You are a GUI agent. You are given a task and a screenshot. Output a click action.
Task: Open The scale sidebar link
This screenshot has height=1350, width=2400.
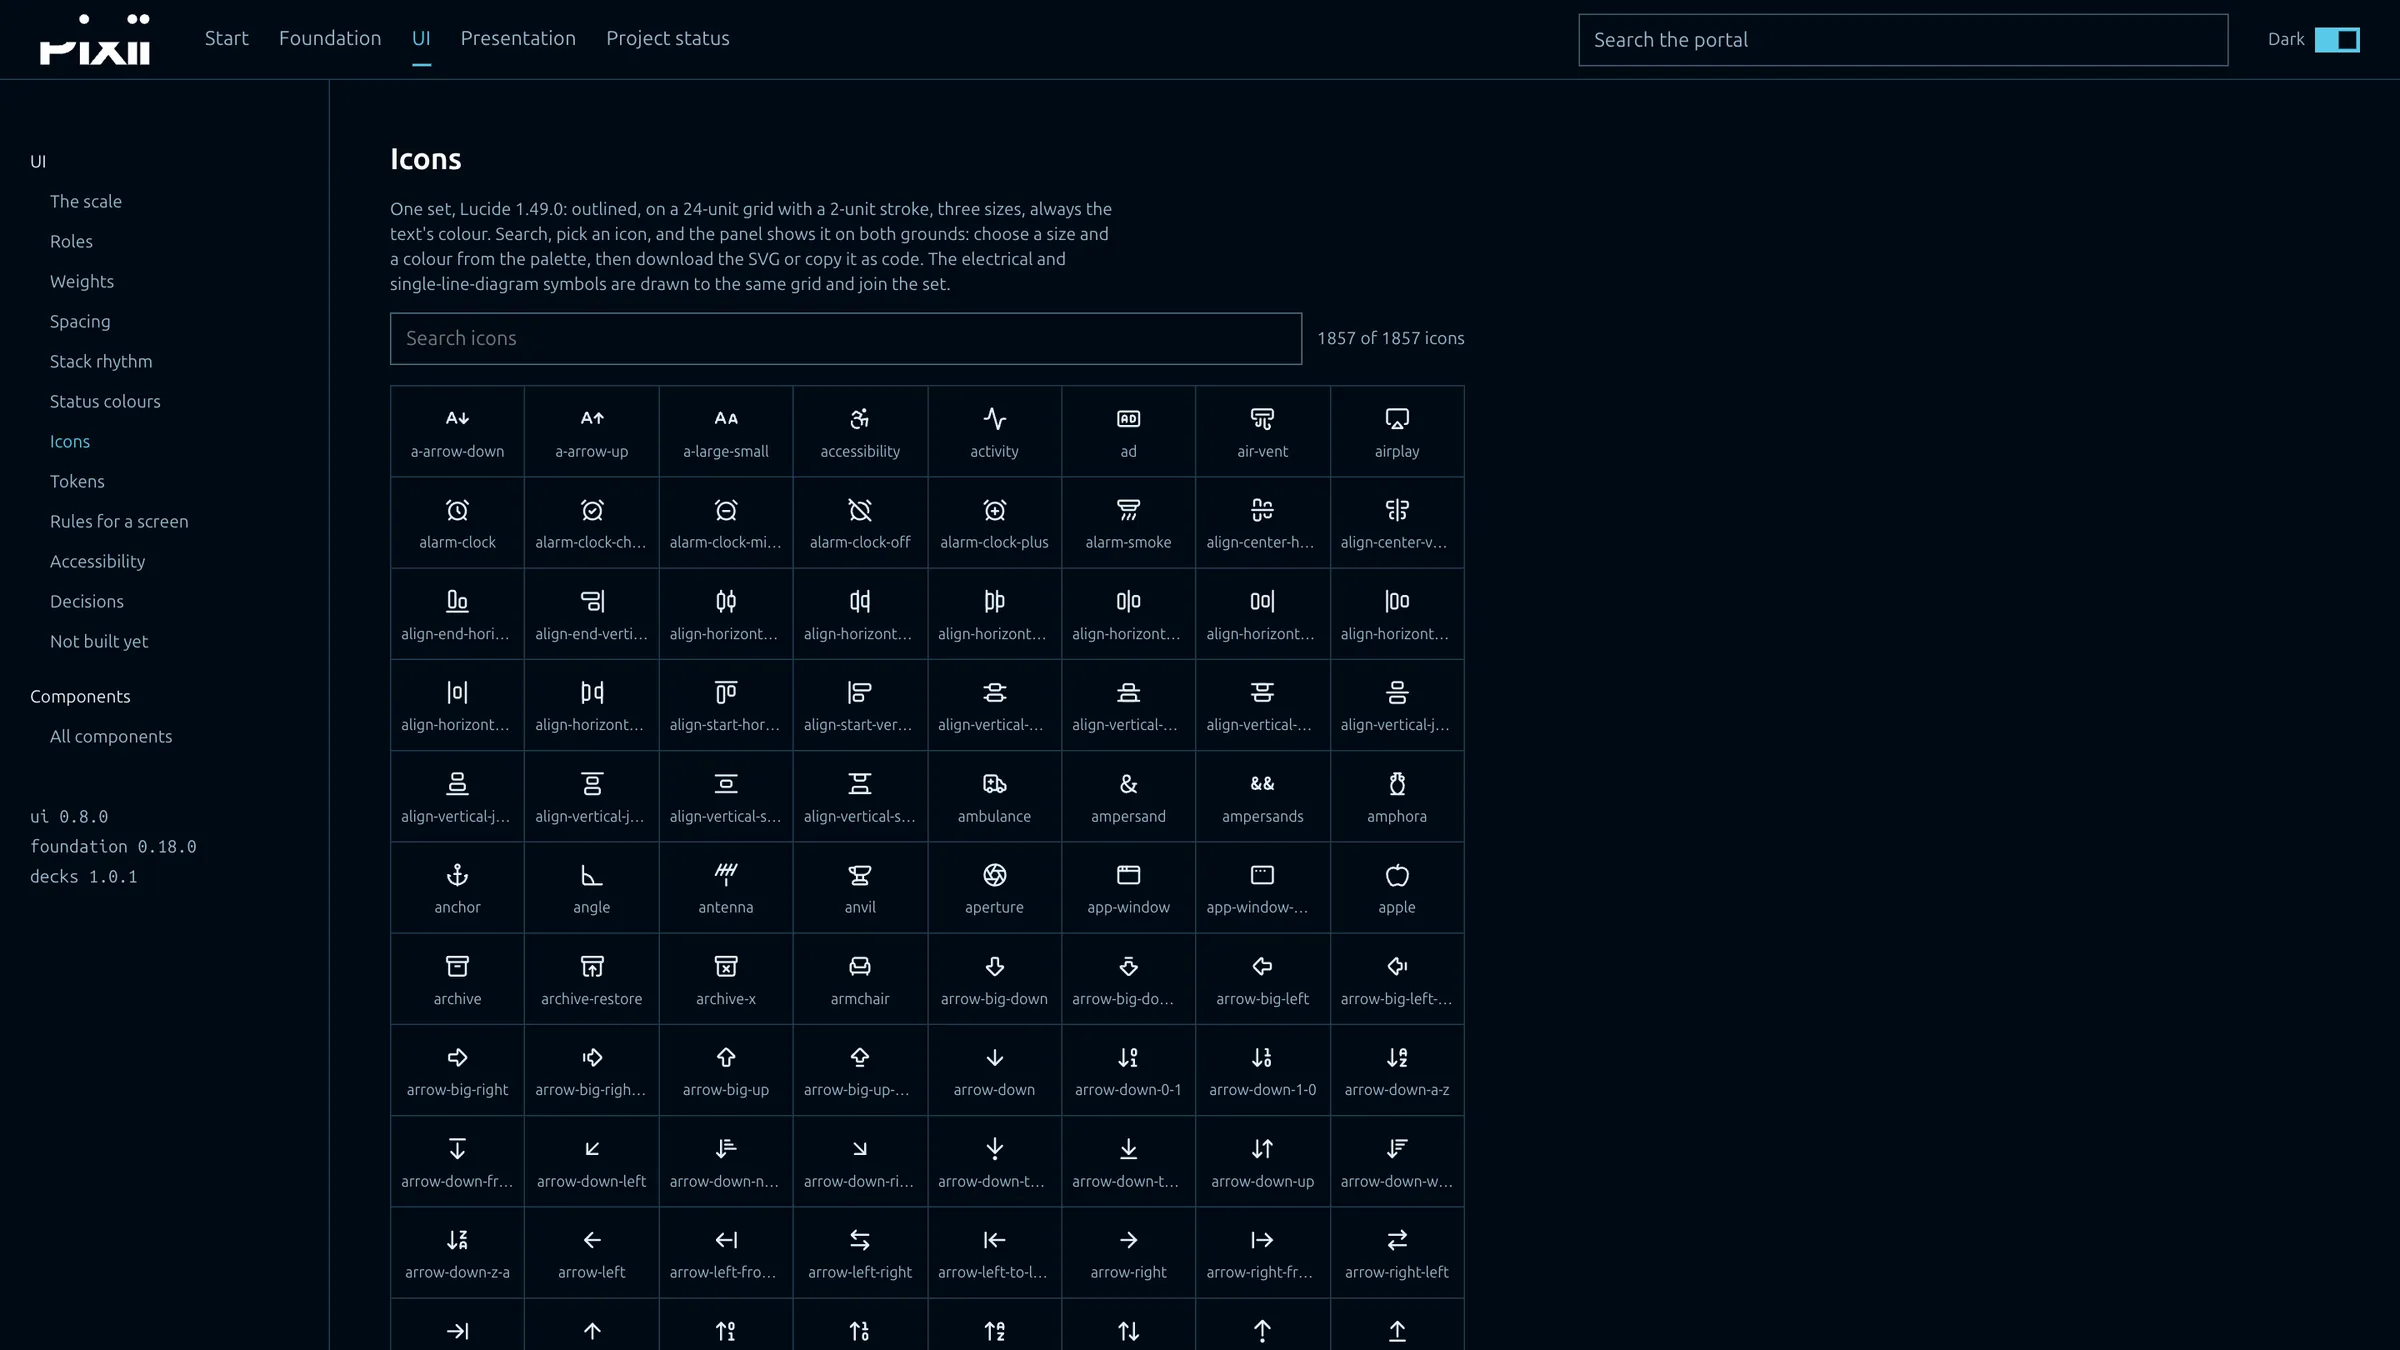tap(86, 201)
